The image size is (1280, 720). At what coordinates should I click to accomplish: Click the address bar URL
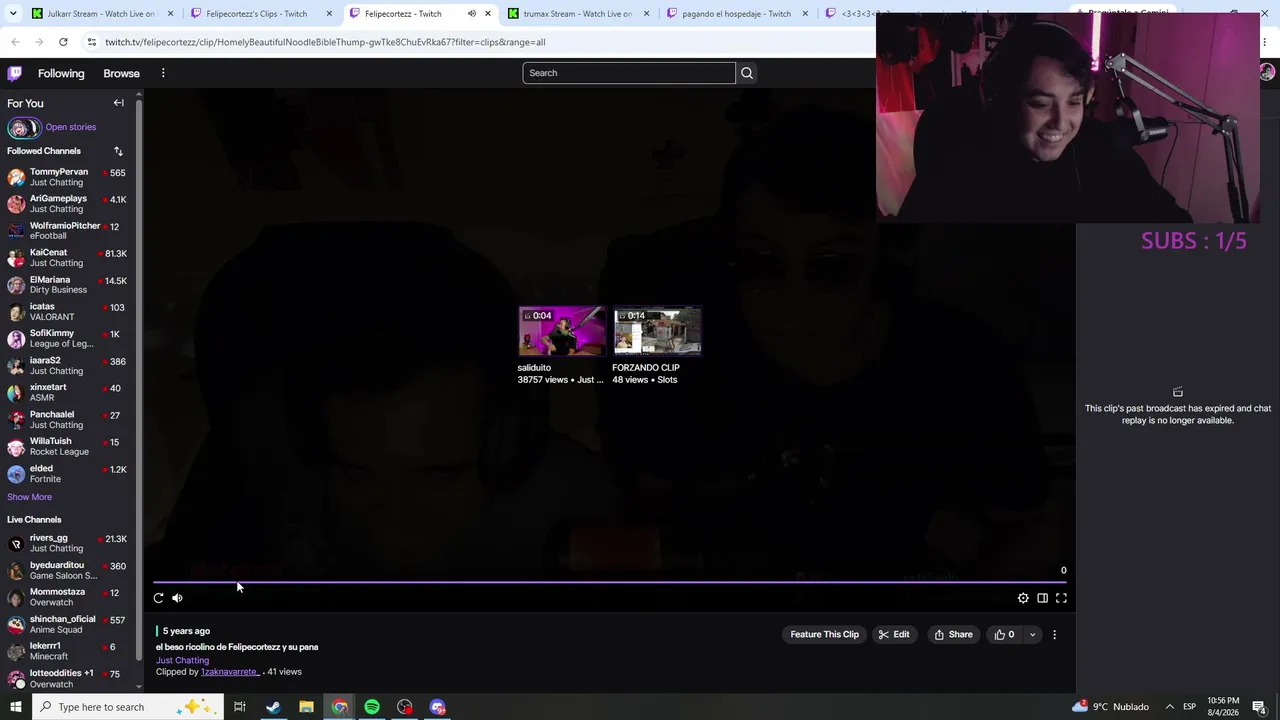325,42
